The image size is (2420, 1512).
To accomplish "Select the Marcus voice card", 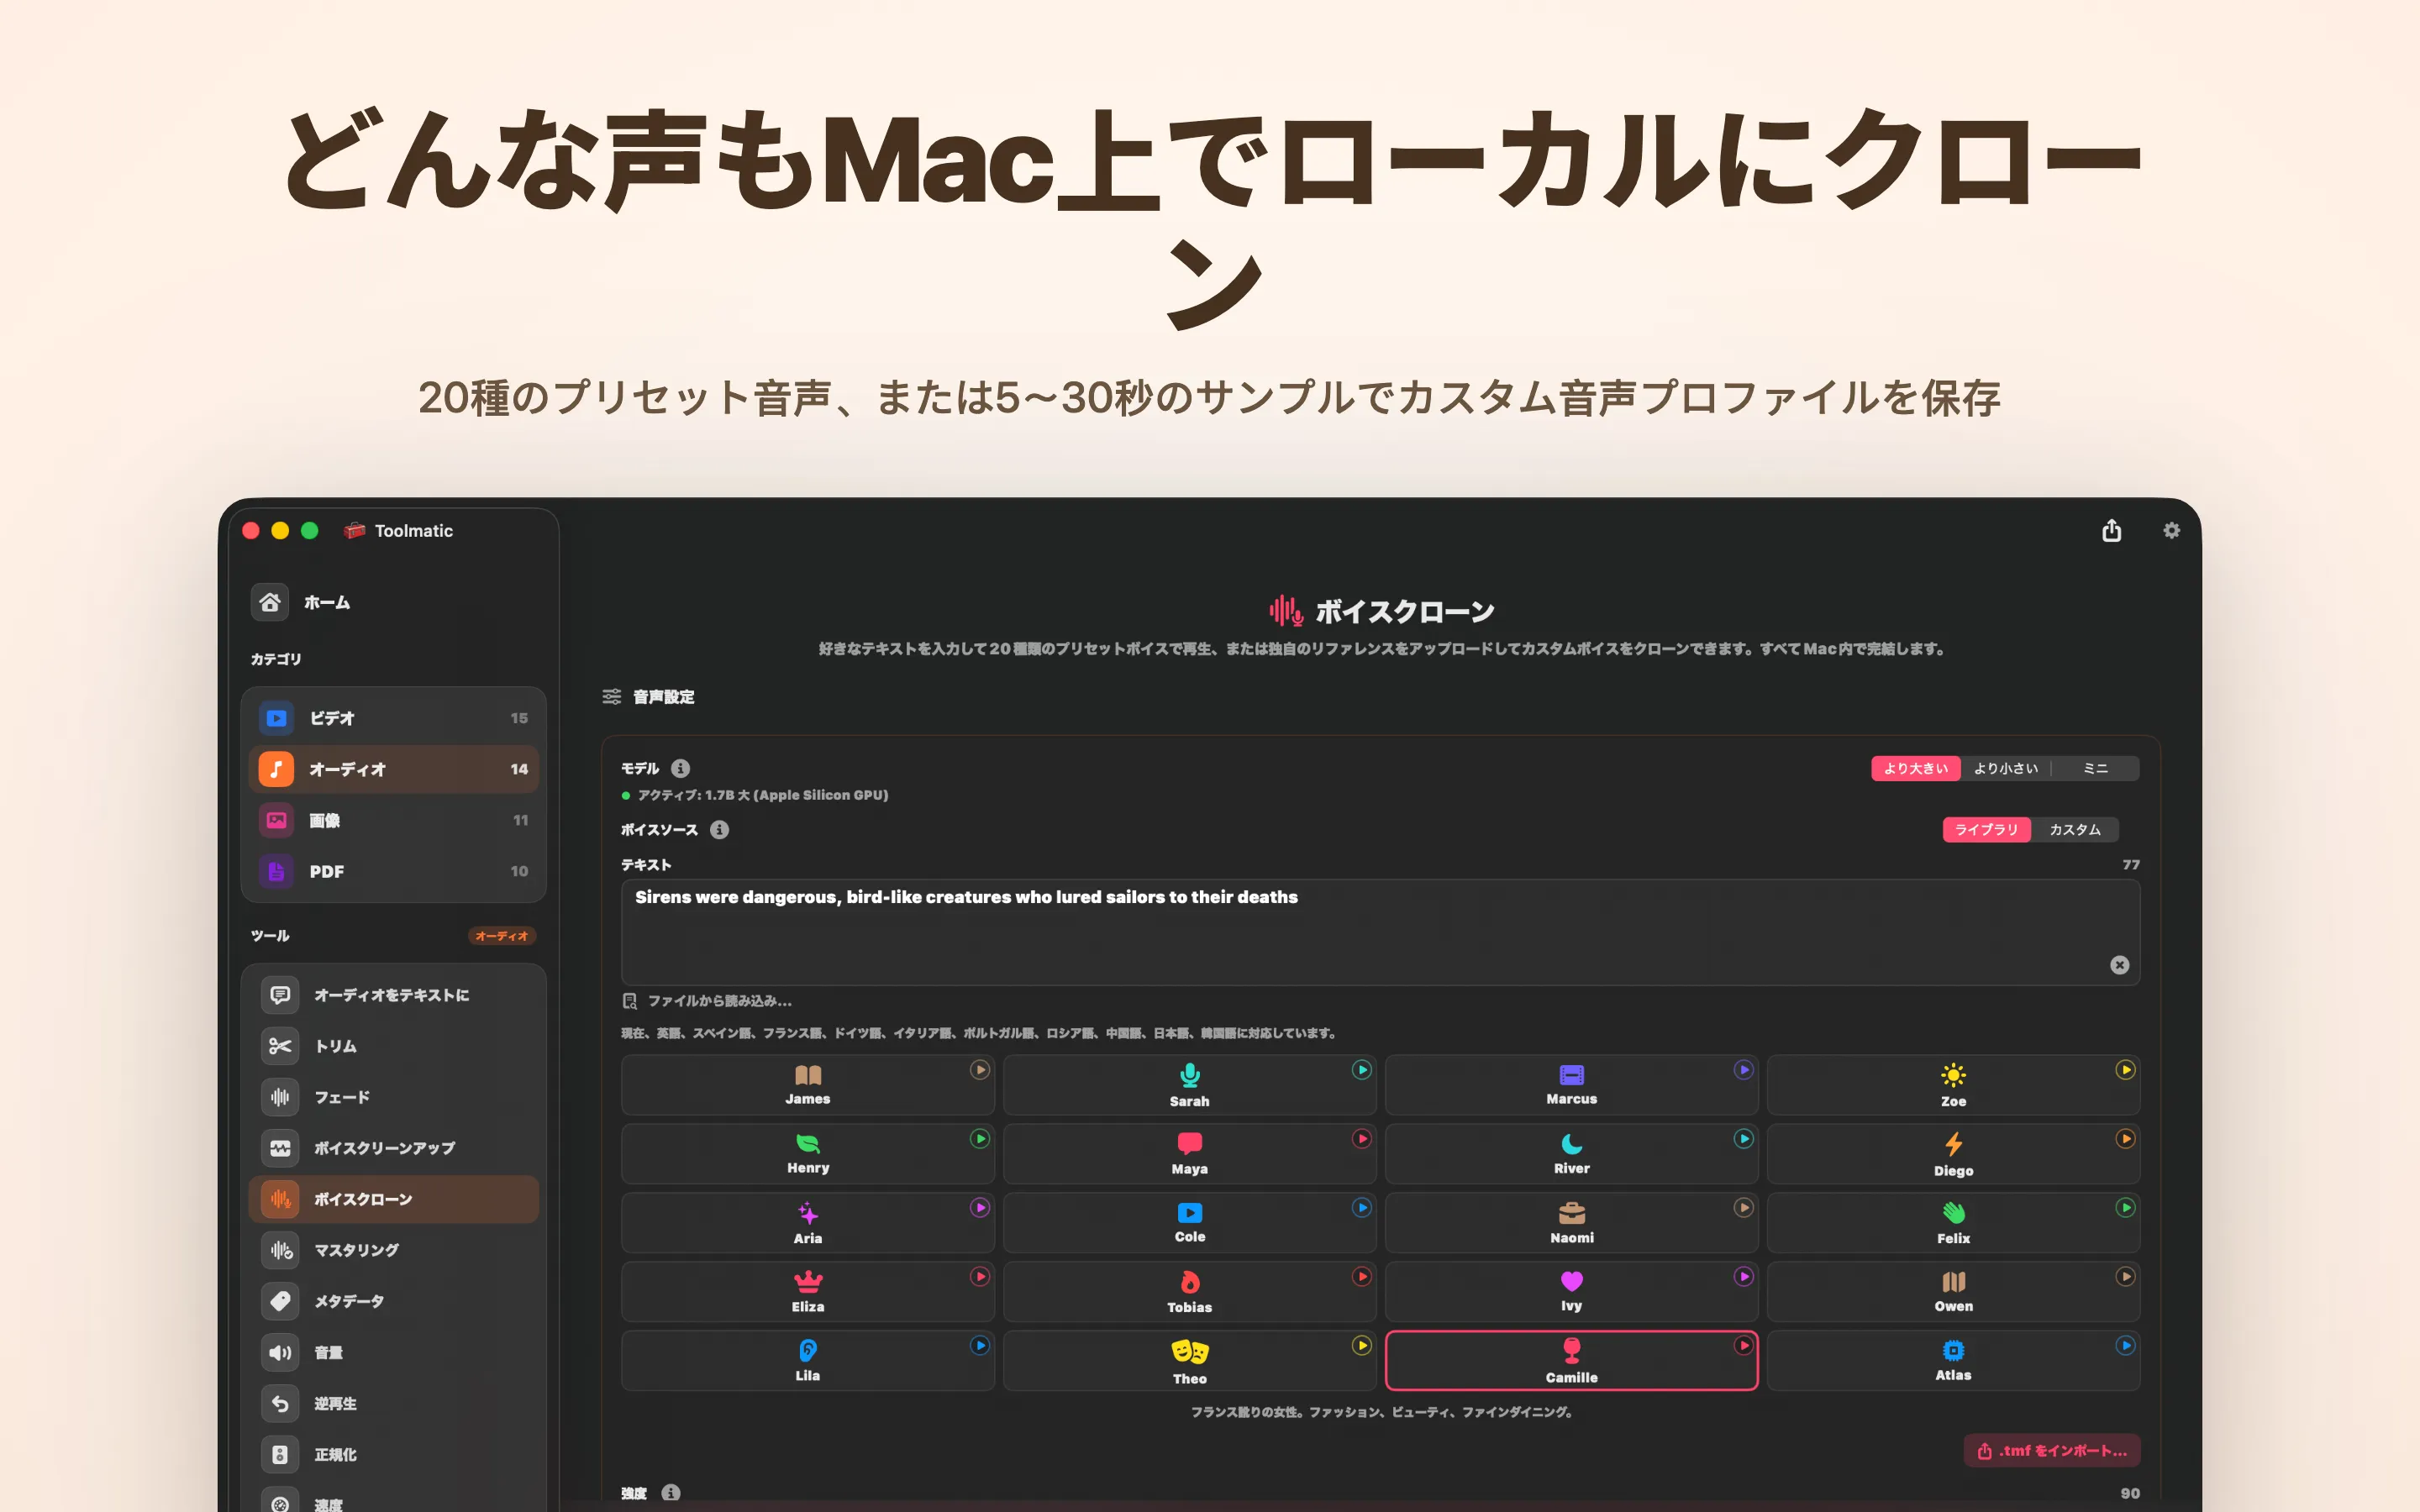I will [1571, 1085].
